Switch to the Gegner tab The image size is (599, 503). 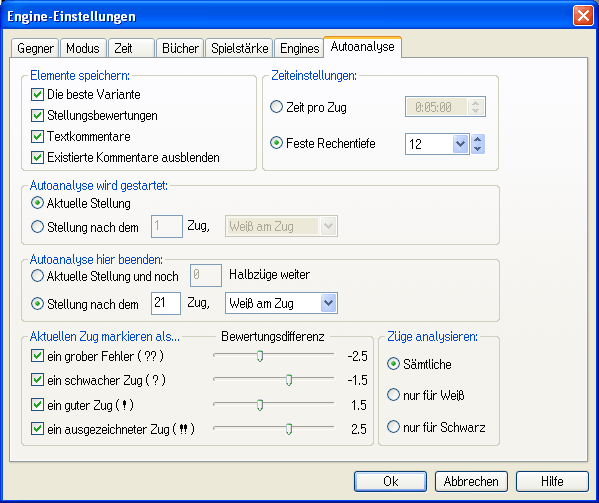35,48
